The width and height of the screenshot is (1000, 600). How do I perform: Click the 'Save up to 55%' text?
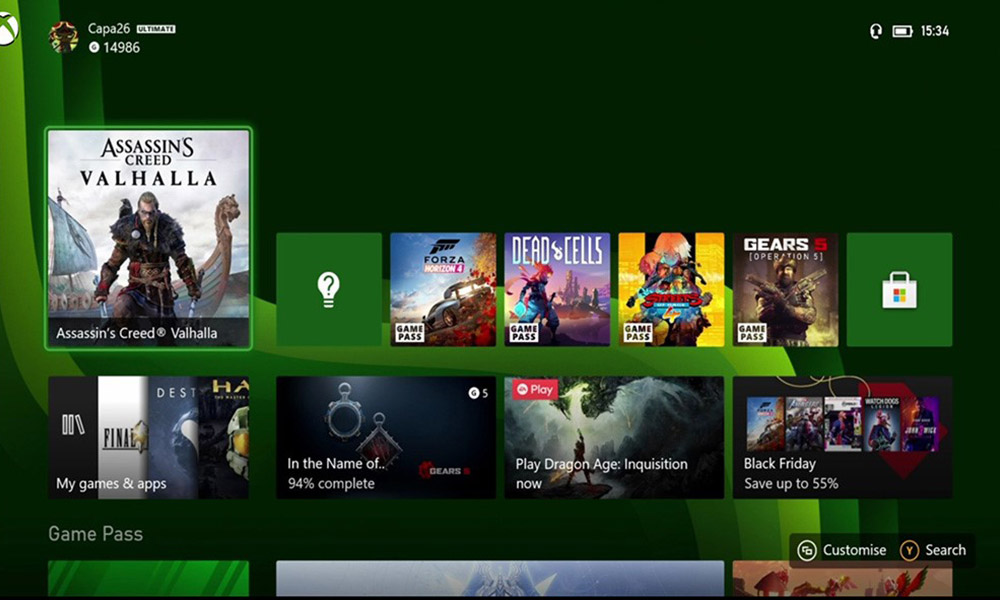791,484
